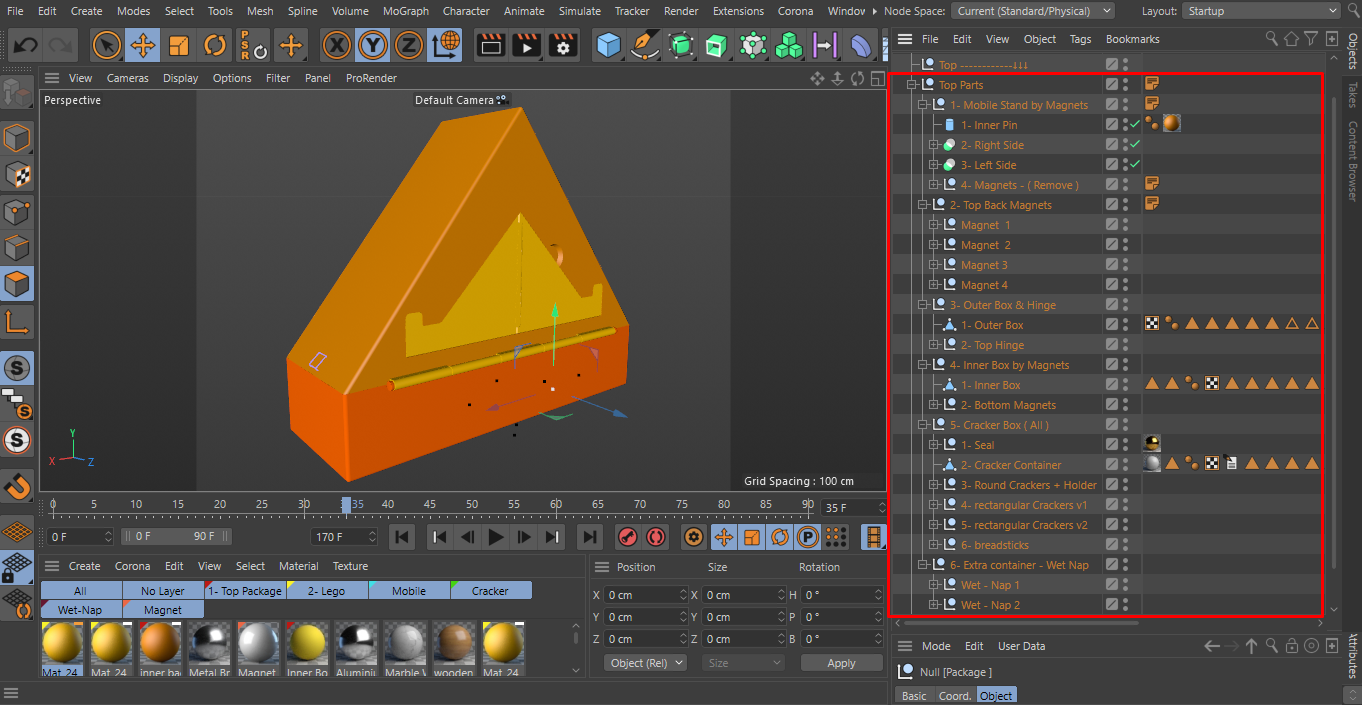Filter materials by Cracker layer button
Image resolution: width=1362 pixels, height=705 pixels.
(490, 591)
